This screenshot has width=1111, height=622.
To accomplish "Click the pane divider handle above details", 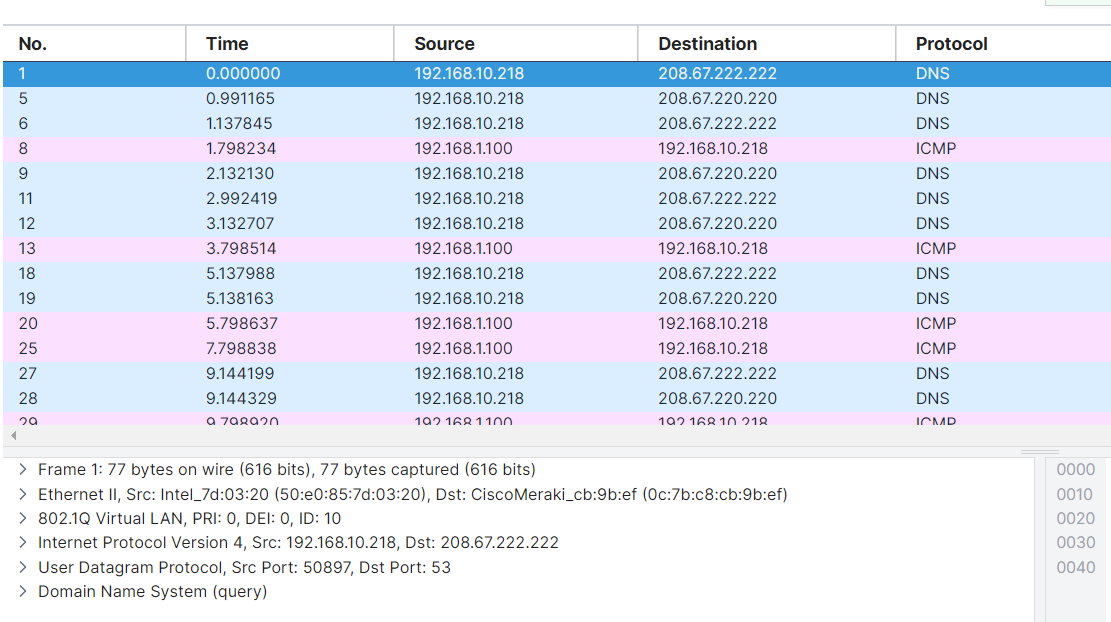I will (1041, 449).
